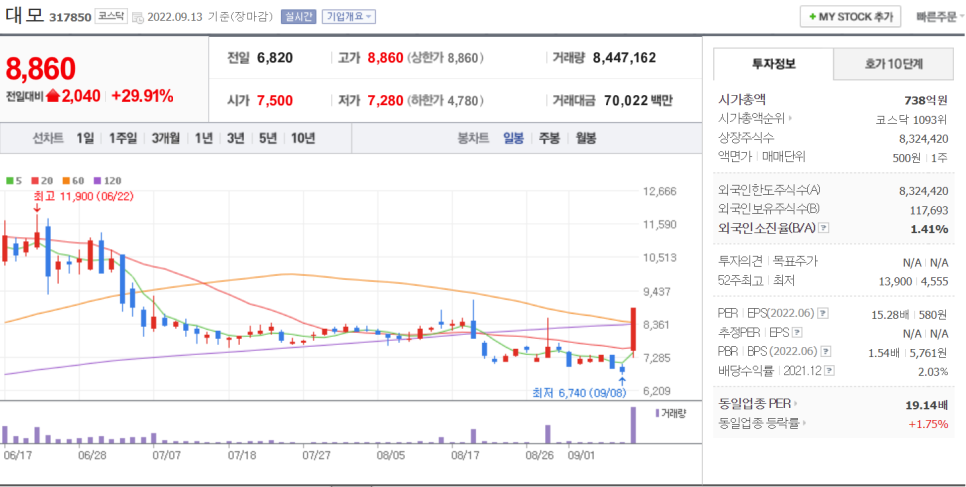Choose the 일봉 daily candle chart
Viewport: 966px width, 487px height.
[x=513, y=138]
